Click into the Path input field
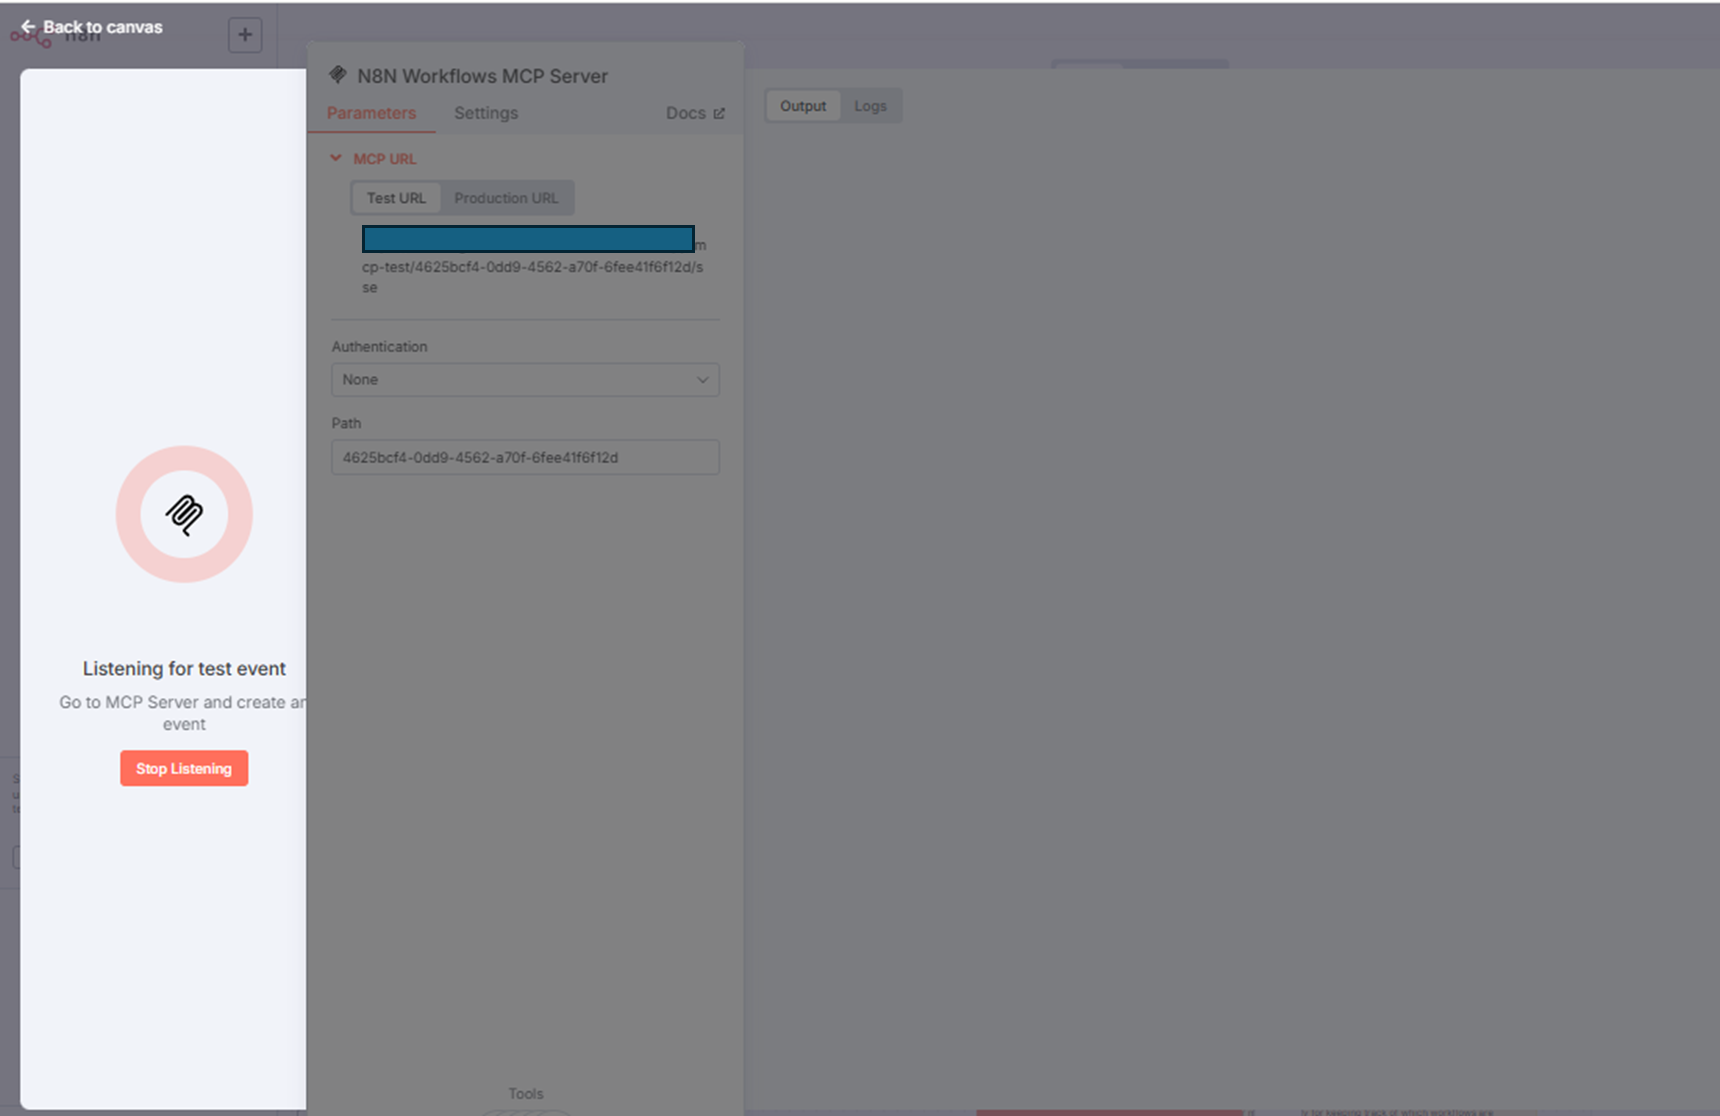 pos(525,457)
